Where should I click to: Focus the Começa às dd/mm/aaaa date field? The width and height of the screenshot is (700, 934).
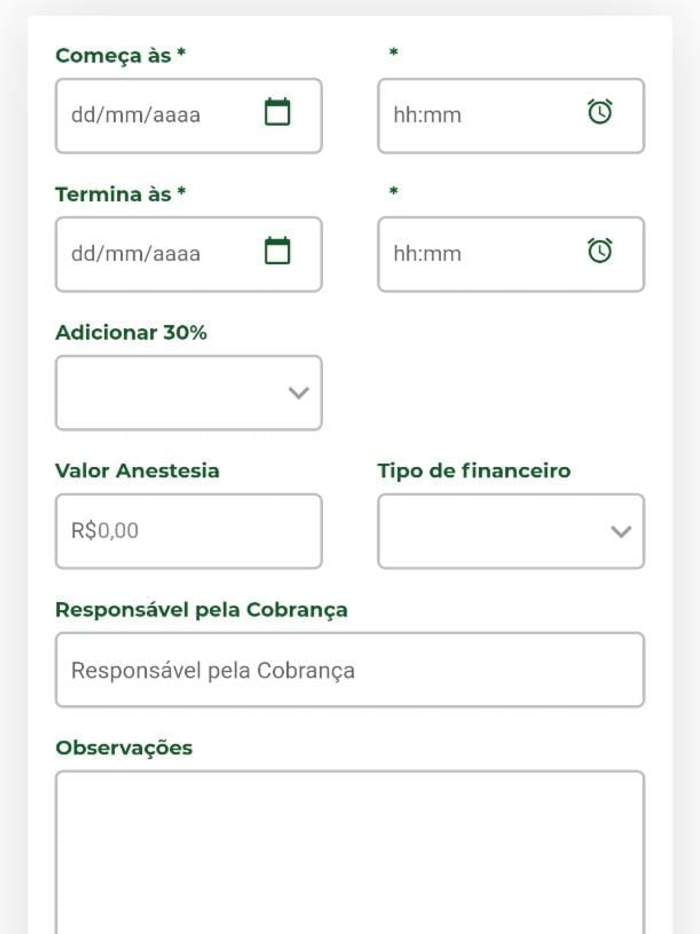tap(189, 116)
